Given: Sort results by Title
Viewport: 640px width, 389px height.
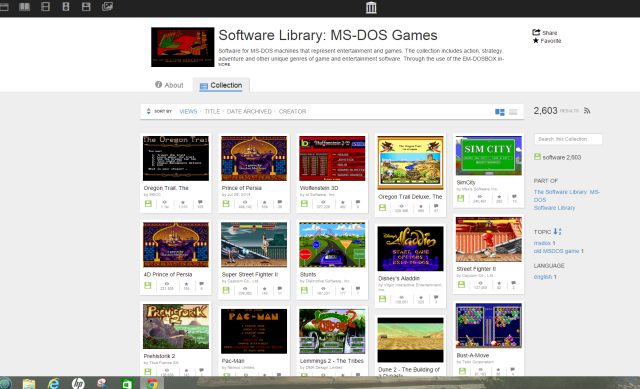Looking at the screenshot, I should pos(212,111).
